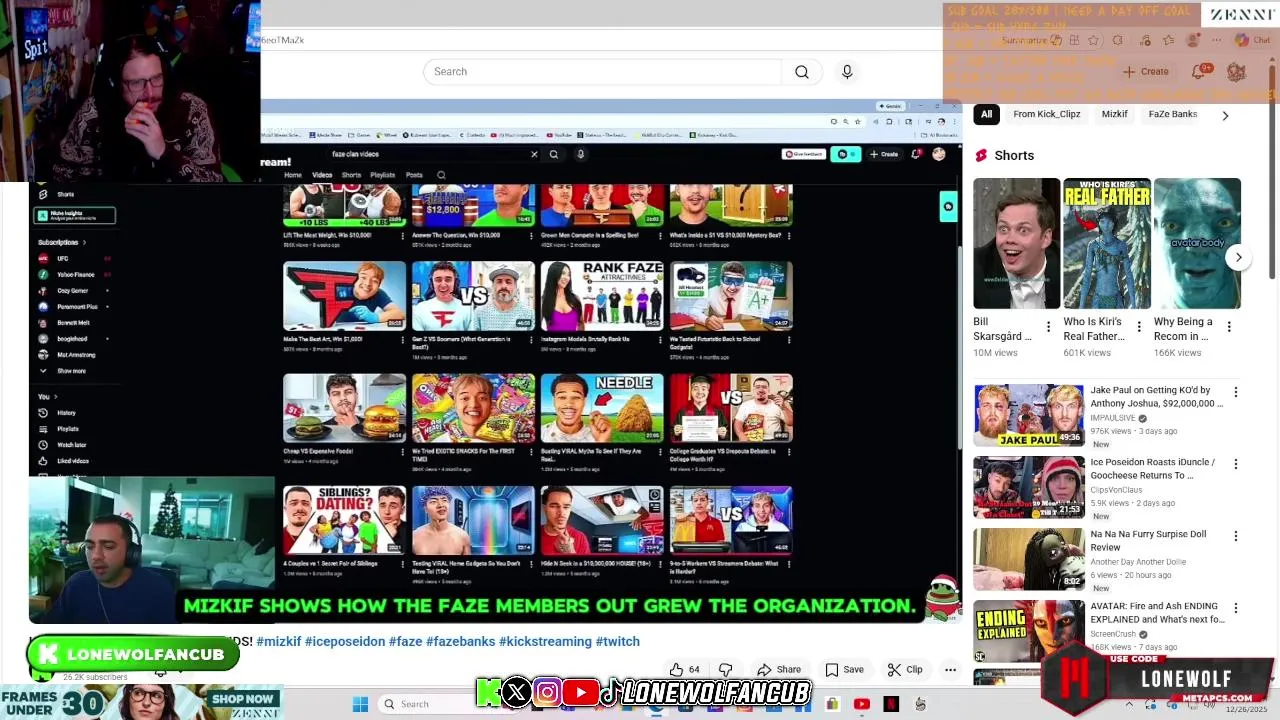Open the Ending Explained Avatar thumbnail
The image size is (1280, 720).
tap(1029, 631)
